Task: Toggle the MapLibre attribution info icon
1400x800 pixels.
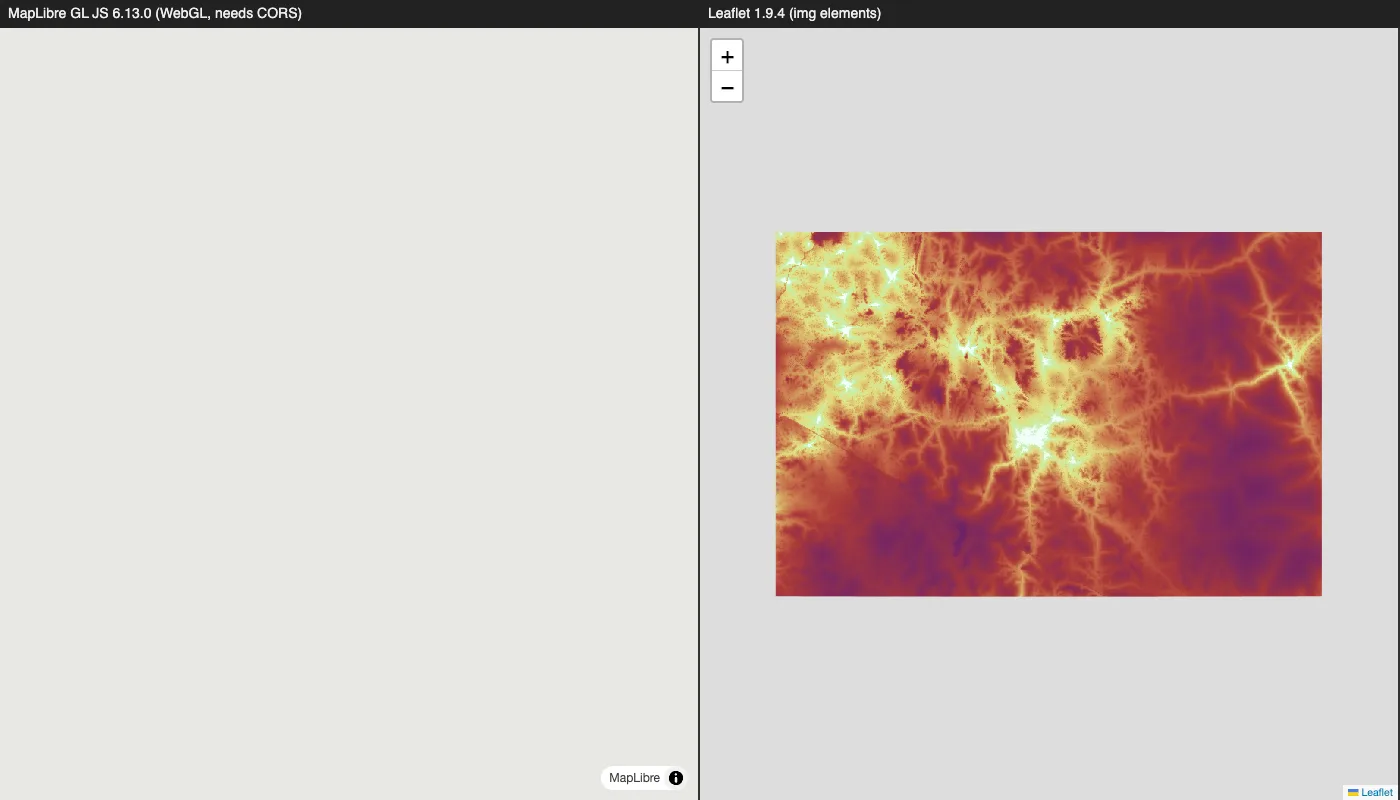Action: point(676,778)
